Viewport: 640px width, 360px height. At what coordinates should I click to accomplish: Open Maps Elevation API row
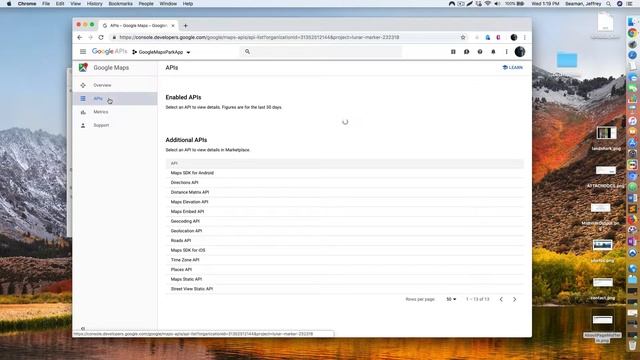(x=344, y=202)
